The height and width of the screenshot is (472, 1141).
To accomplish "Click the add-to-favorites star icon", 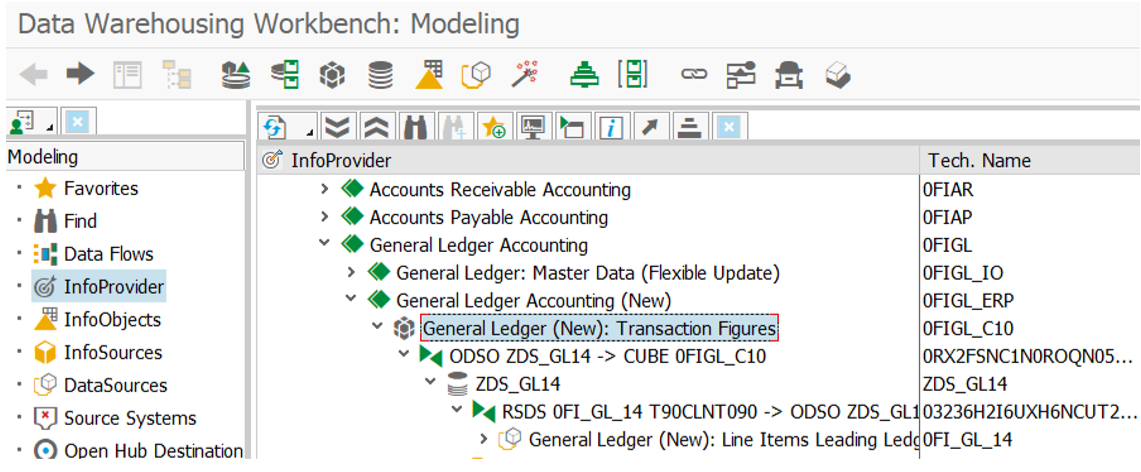I will pos(493,127).
